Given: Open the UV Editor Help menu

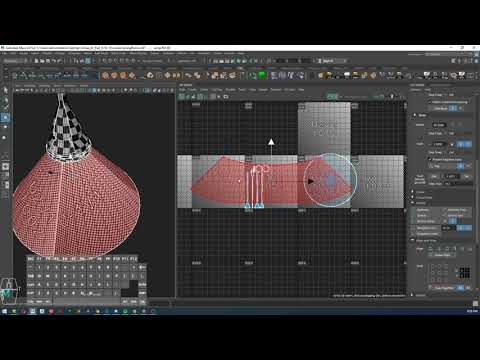Looking at the screenshot, I should pyautogui.click(x=301, y=90).
